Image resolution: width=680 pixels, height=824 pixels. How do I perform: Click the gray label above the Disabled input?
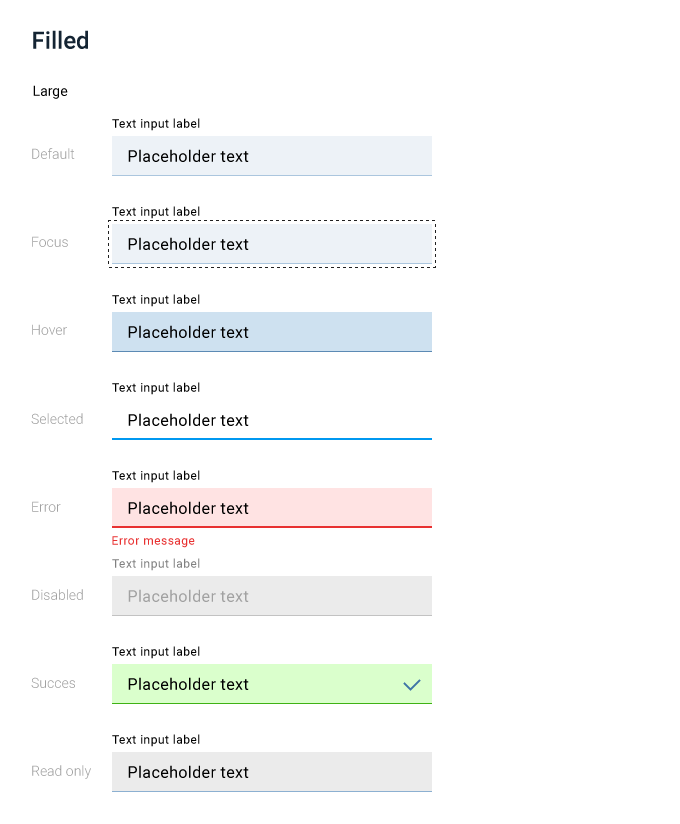coord(156,564)
